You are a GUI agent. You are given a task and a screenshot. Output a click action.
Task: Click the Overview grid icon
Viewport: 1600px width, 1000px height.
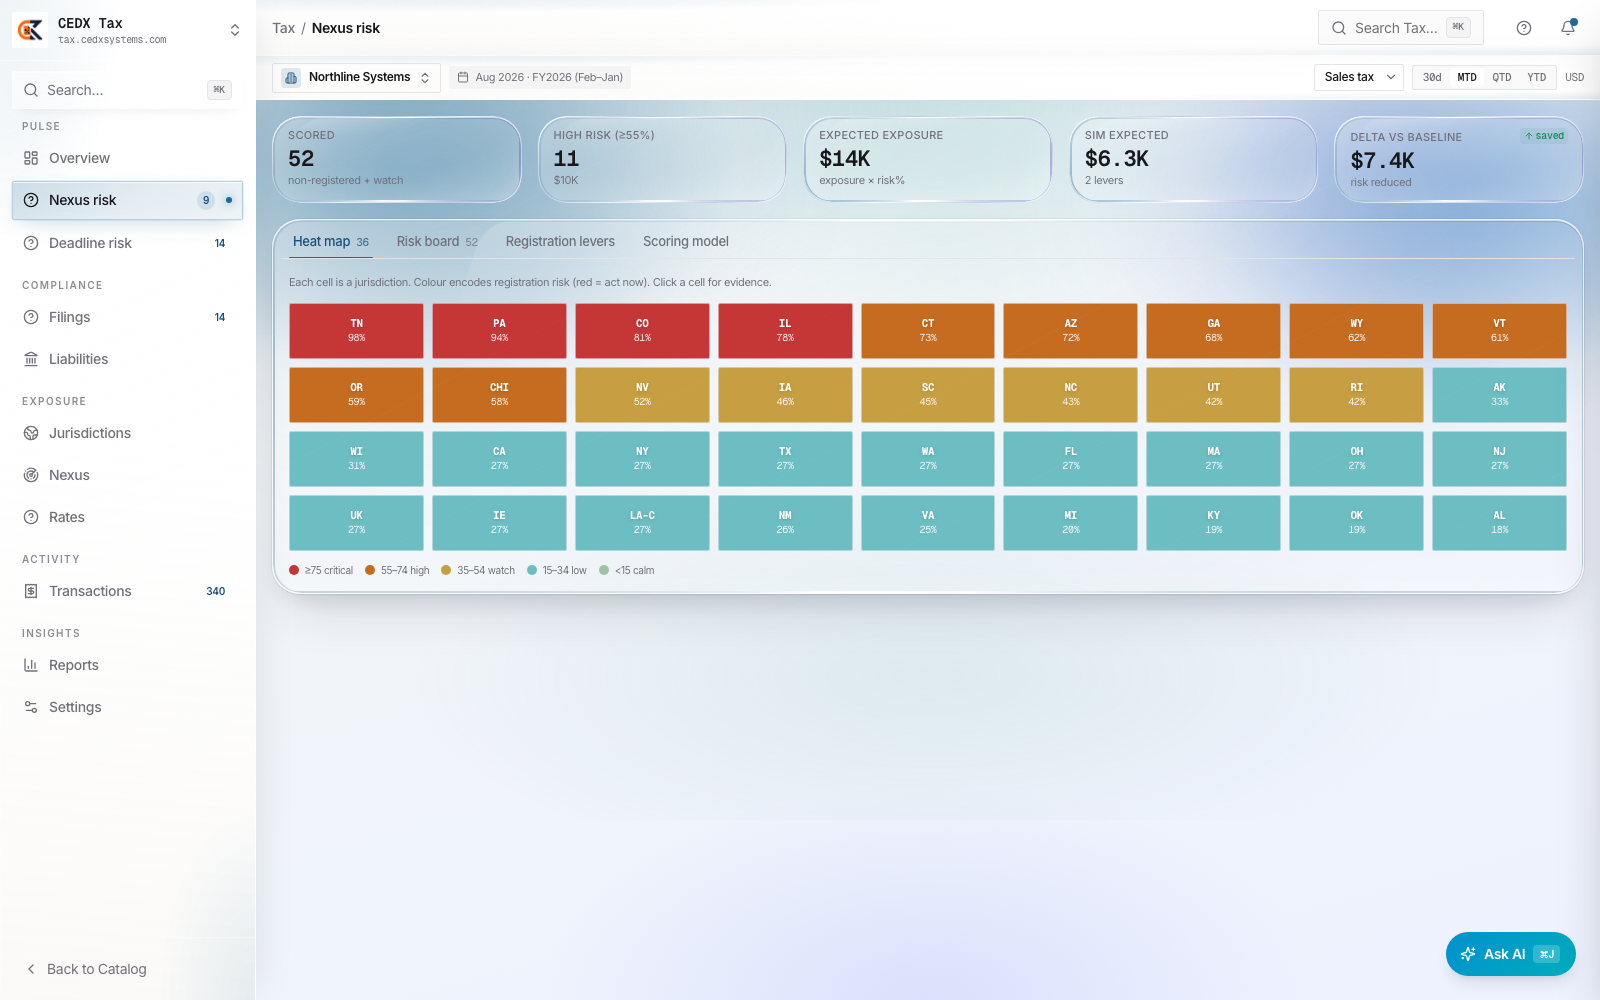pyautogui.click(x=31, y=158)
